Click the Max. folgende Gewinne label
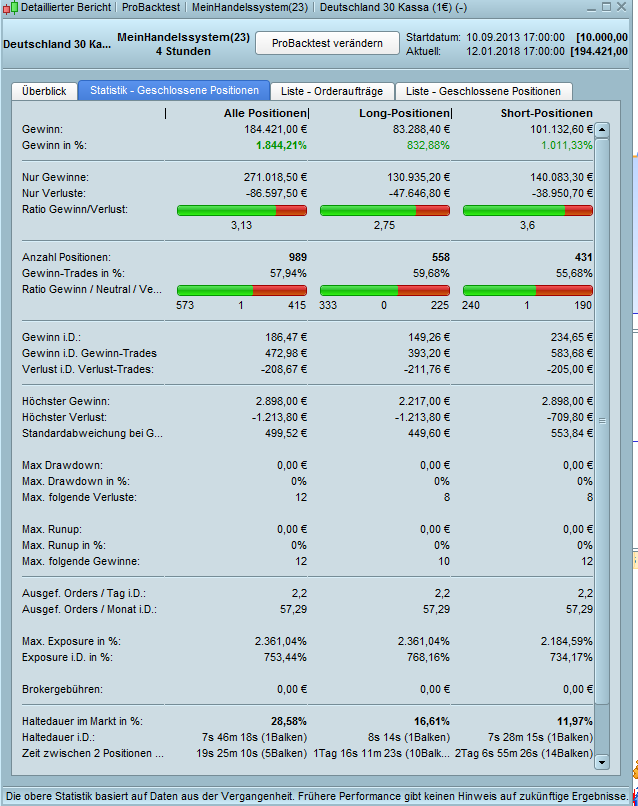The width and height of the screenshot is (638, 806). pos(81,561)
